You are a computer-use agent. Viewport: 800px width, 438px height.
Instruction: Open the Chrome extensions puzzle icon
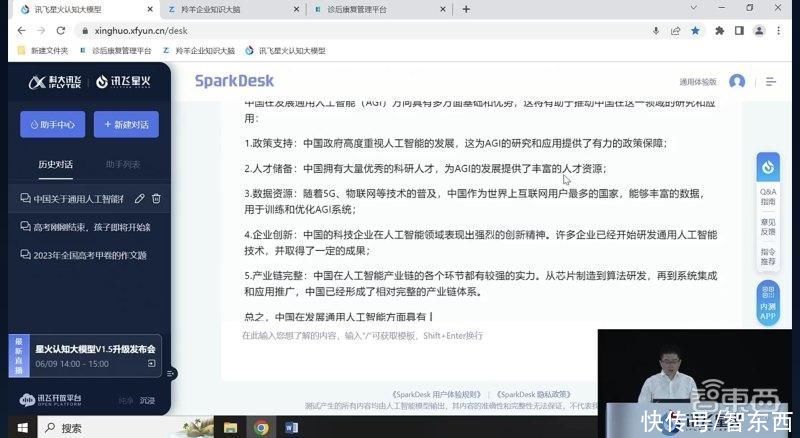click(x=719, y=31)
